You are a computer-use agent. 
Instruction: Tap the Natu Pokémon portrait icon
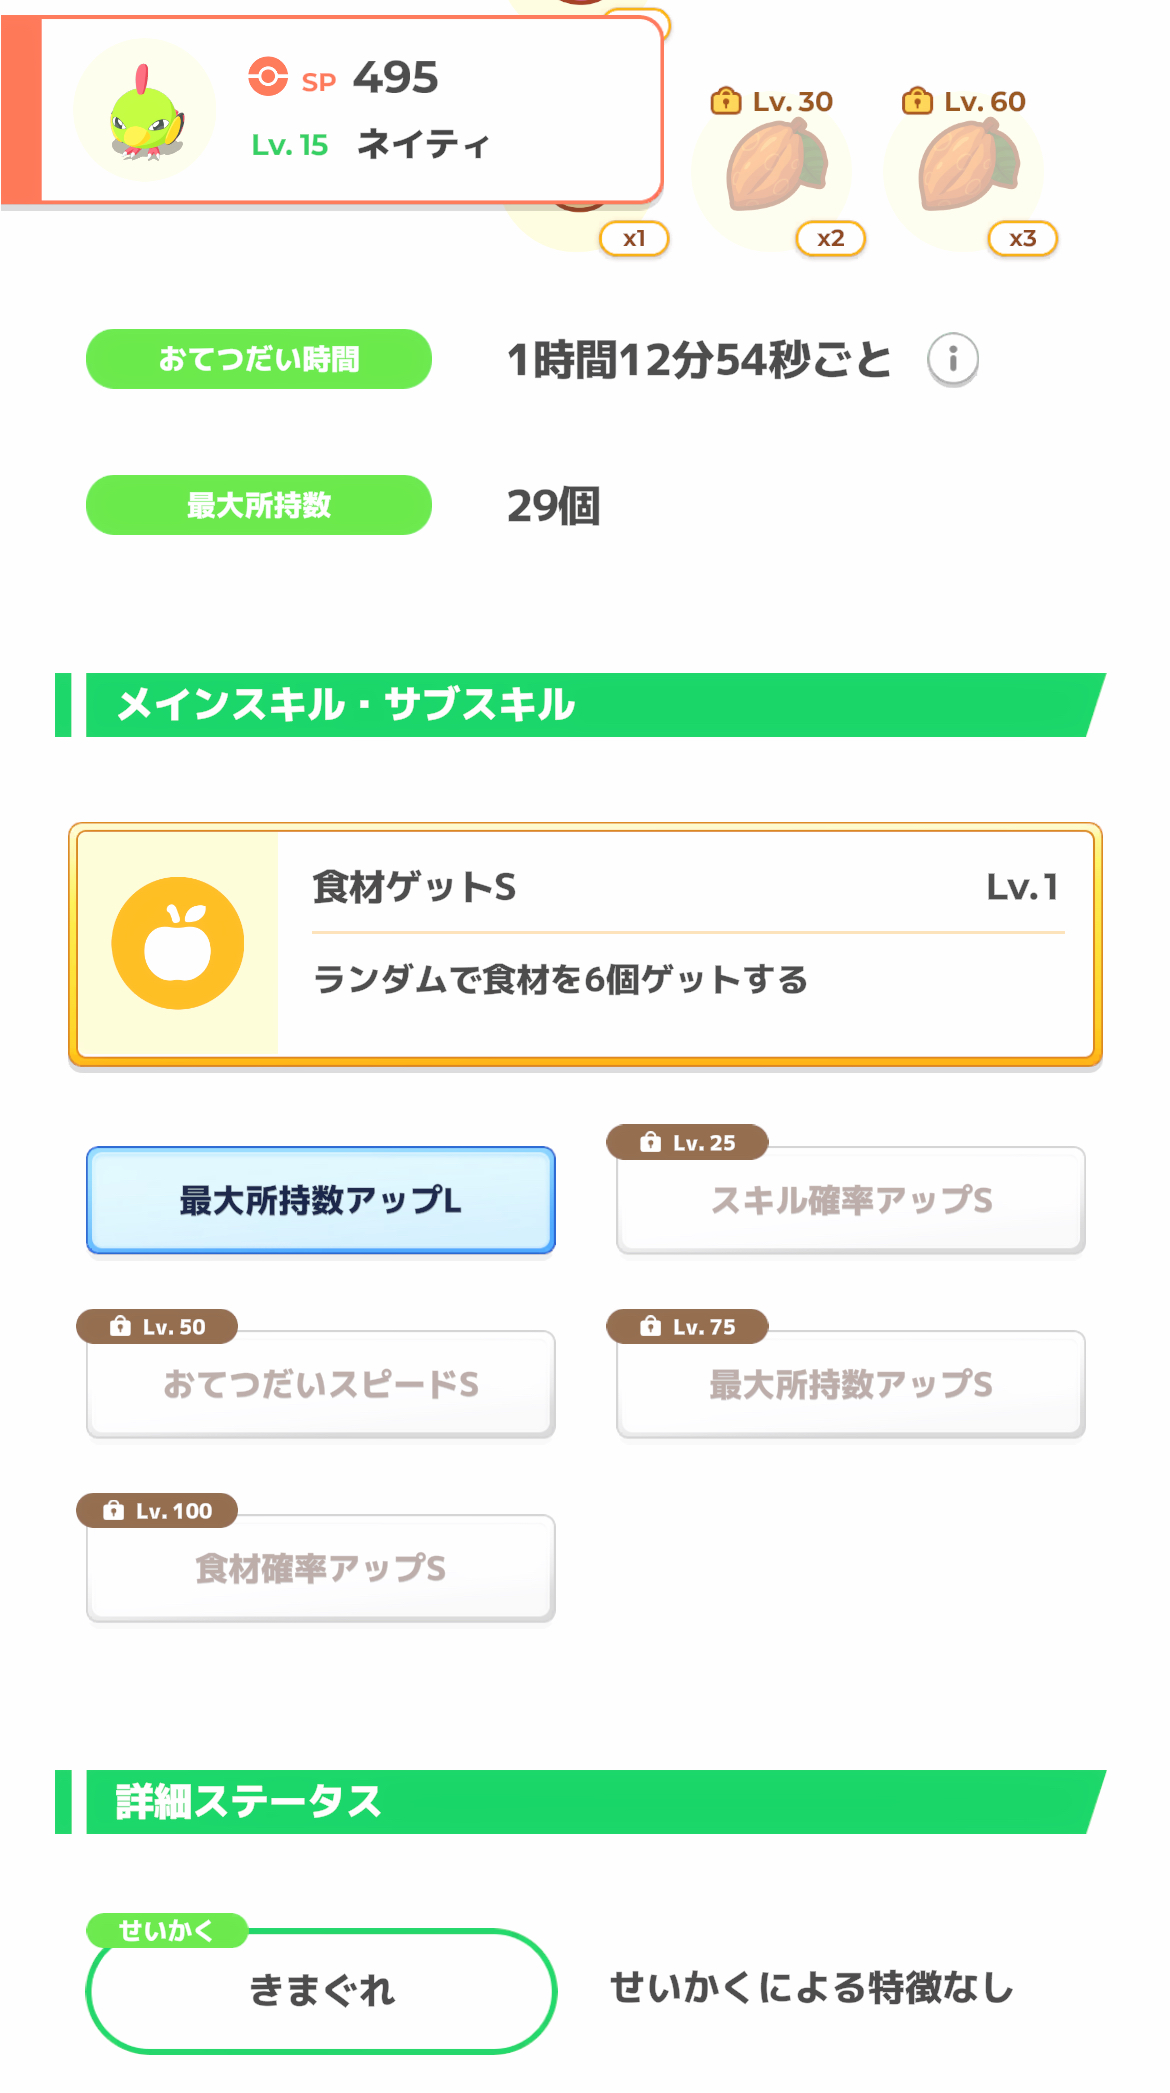[146, 111]
